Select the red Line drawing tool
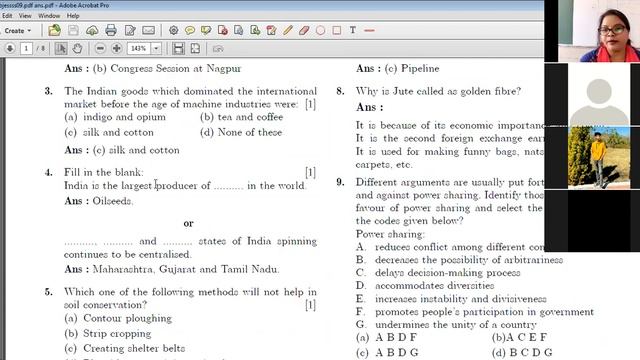Viewport: 640px width, 360px height. point(369,30)
